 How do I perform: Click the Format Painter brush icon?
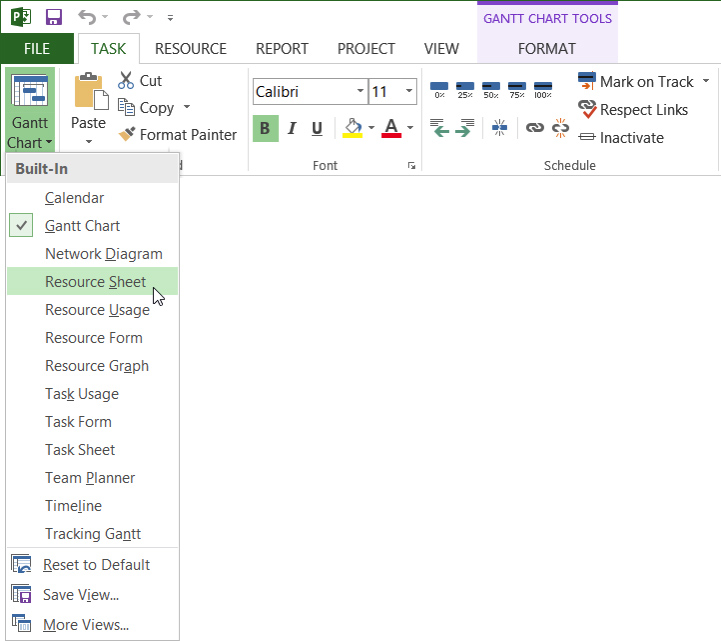tap(126, 134)
